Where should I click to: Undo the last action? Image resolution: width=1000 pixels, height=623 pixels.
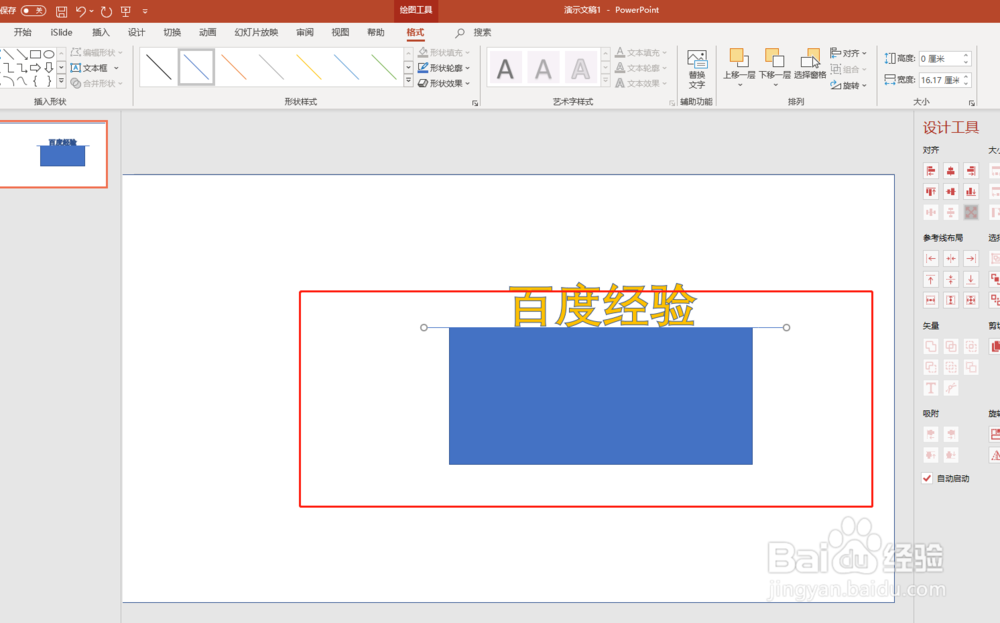coord(80,11)
